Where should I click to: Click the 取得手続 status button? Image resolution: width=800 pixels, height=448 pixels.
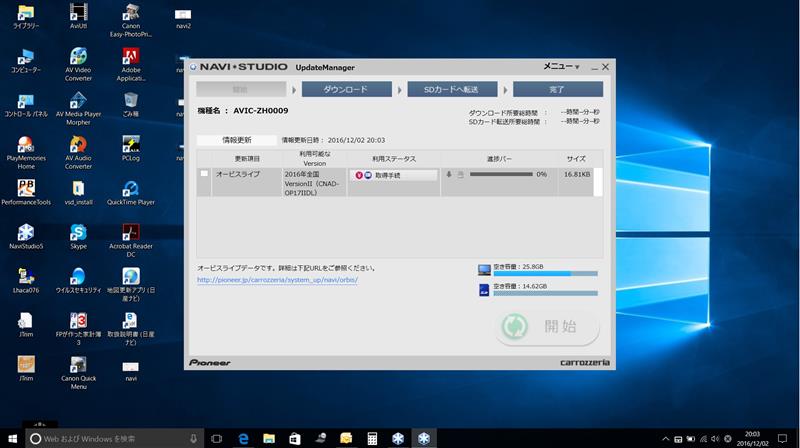click(393, 175)
